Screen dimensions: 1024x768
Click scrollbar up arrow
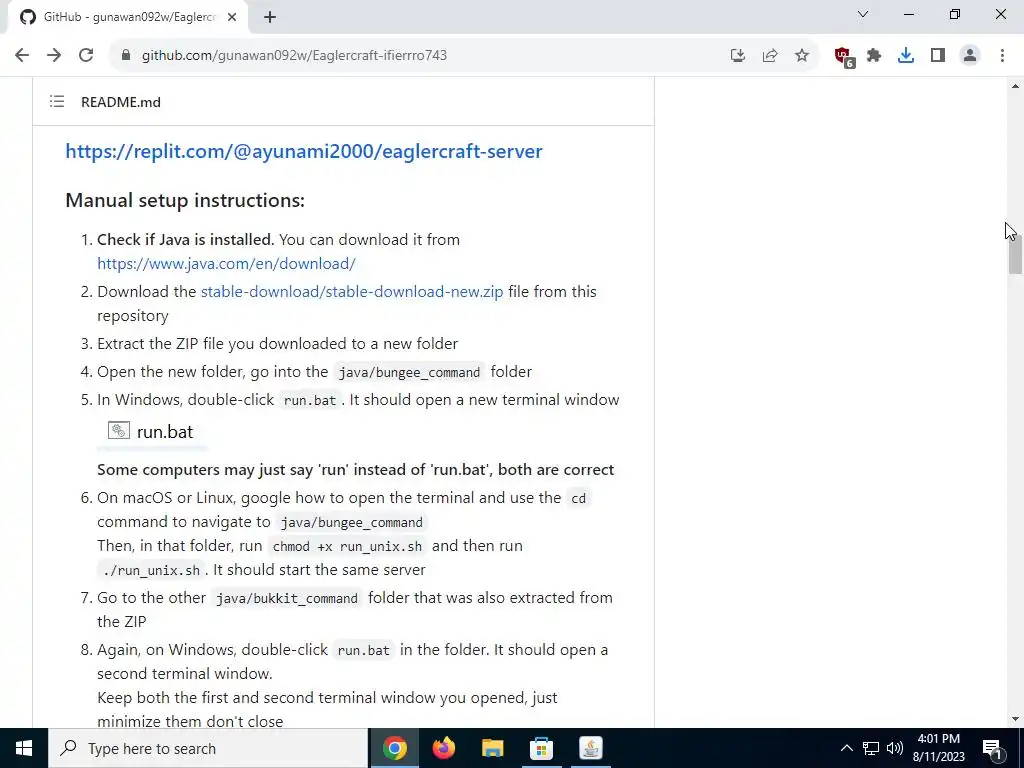[1015, 86]
